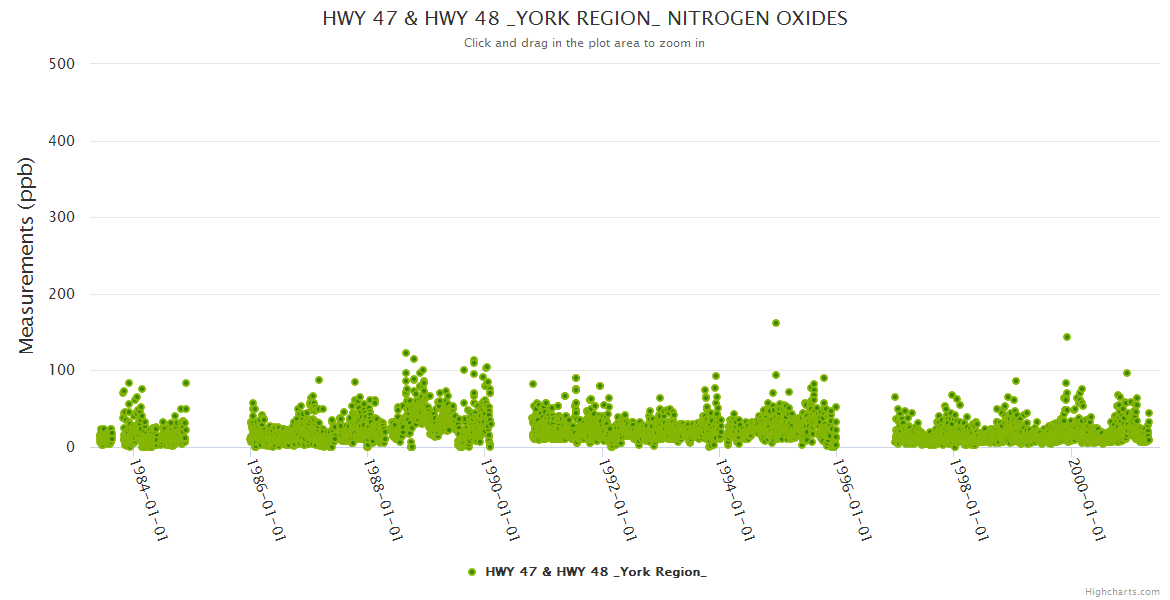Viewport: 1170px width, 600px height.
Task: Open the Highcharts.com credits link
Action: pos(1122,591)
